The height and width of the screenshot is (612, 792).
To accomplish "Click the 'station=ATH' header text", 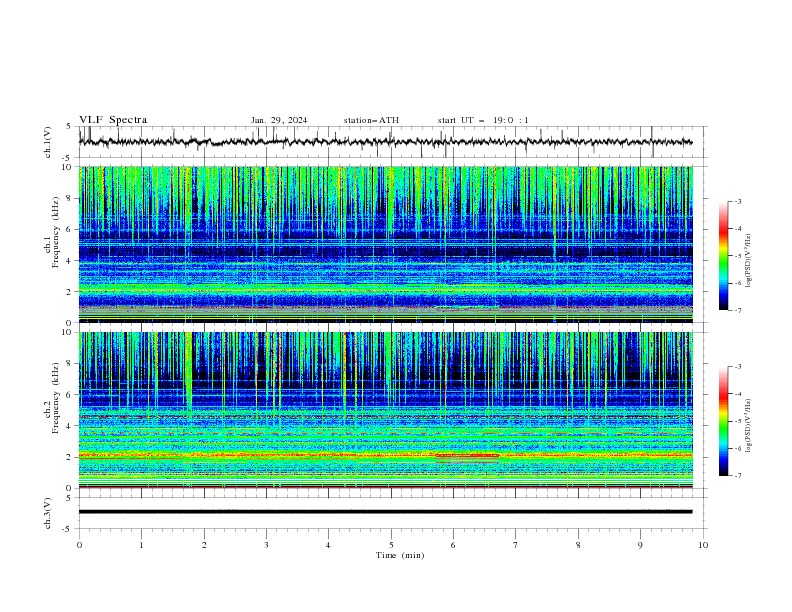I will click(371, 120).
